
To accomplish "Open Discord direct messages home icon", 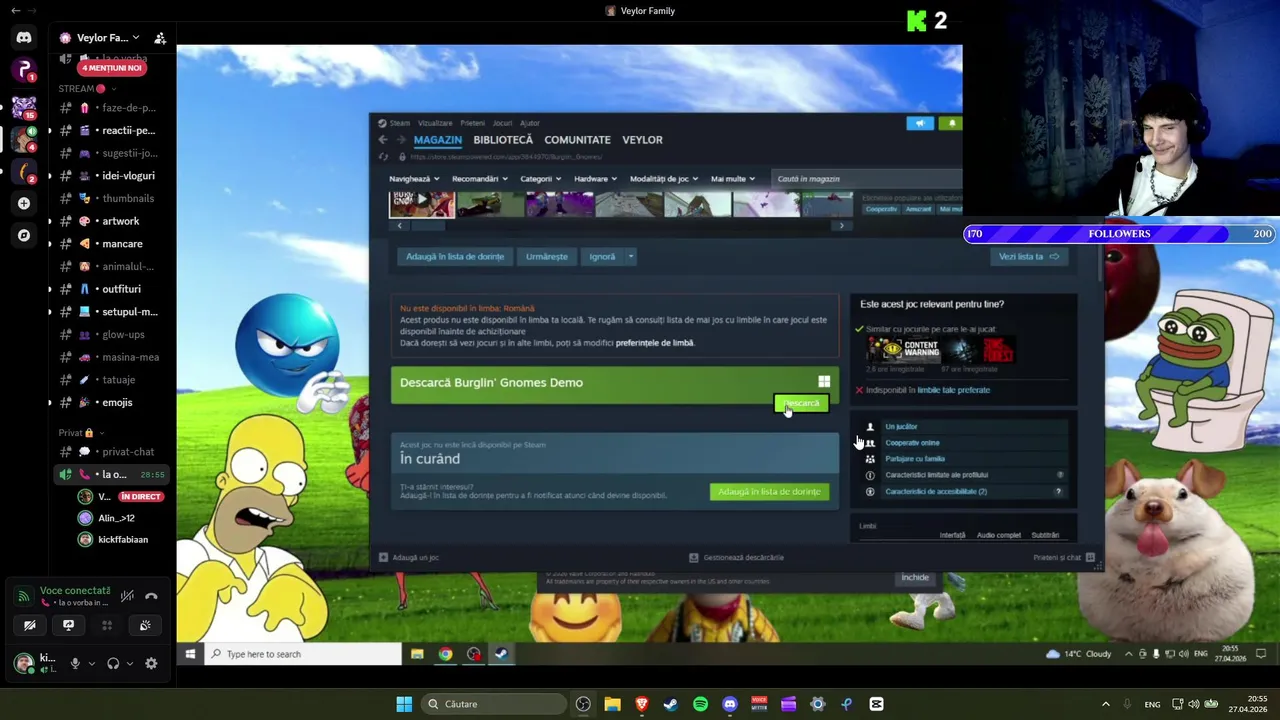I will (x=24, y=38).
